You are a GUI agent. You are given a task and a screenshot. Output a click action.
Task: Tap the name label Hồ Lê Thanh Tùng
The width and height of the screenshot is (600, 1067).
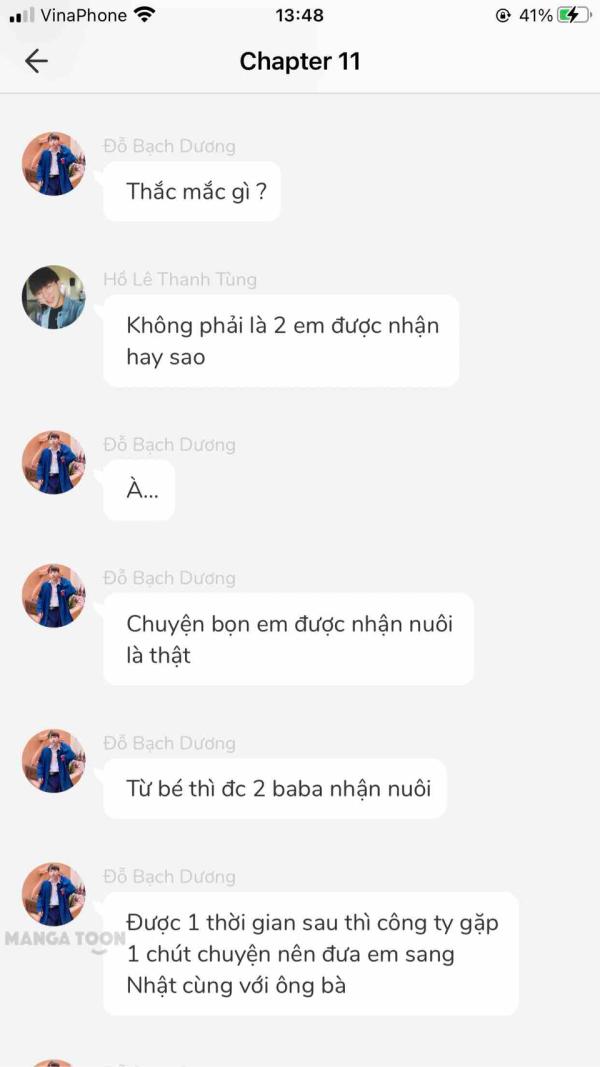[x=180, y=279]
